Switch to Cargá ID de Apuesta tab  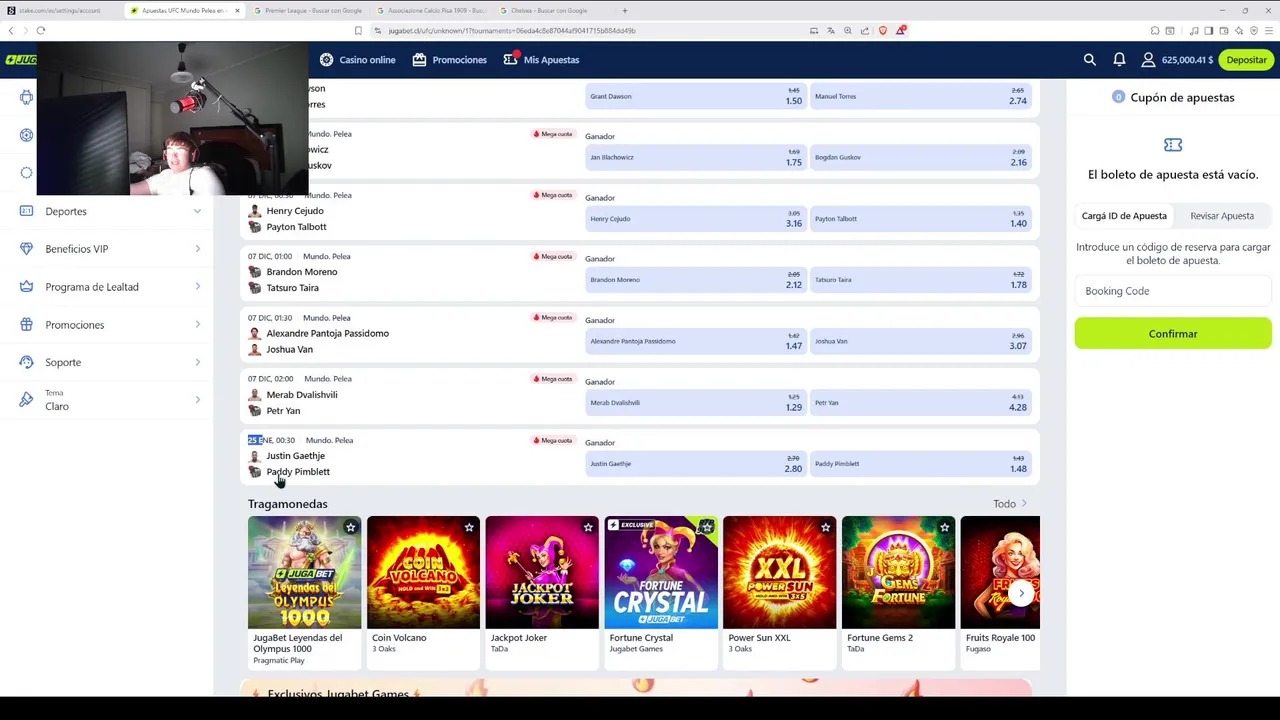[1124, 216]
